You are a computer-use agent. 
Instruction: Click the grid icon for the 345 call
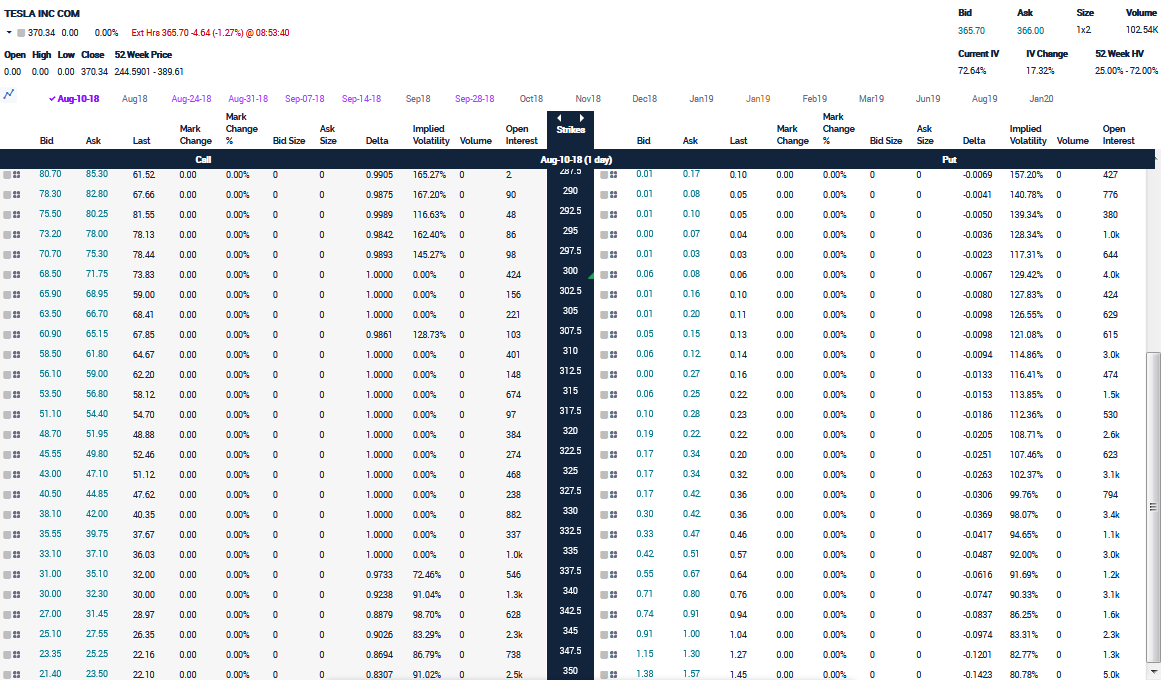coord(16,635)
